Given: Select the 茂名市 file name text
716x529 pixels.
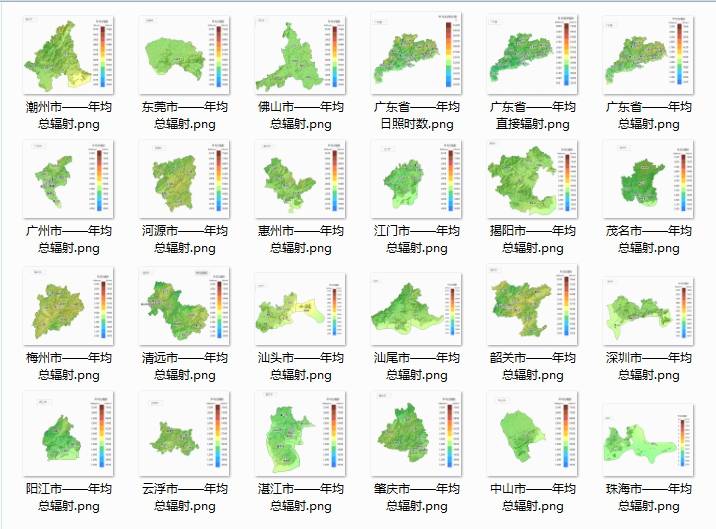Looking at the screenshot, I should (649, 239).
